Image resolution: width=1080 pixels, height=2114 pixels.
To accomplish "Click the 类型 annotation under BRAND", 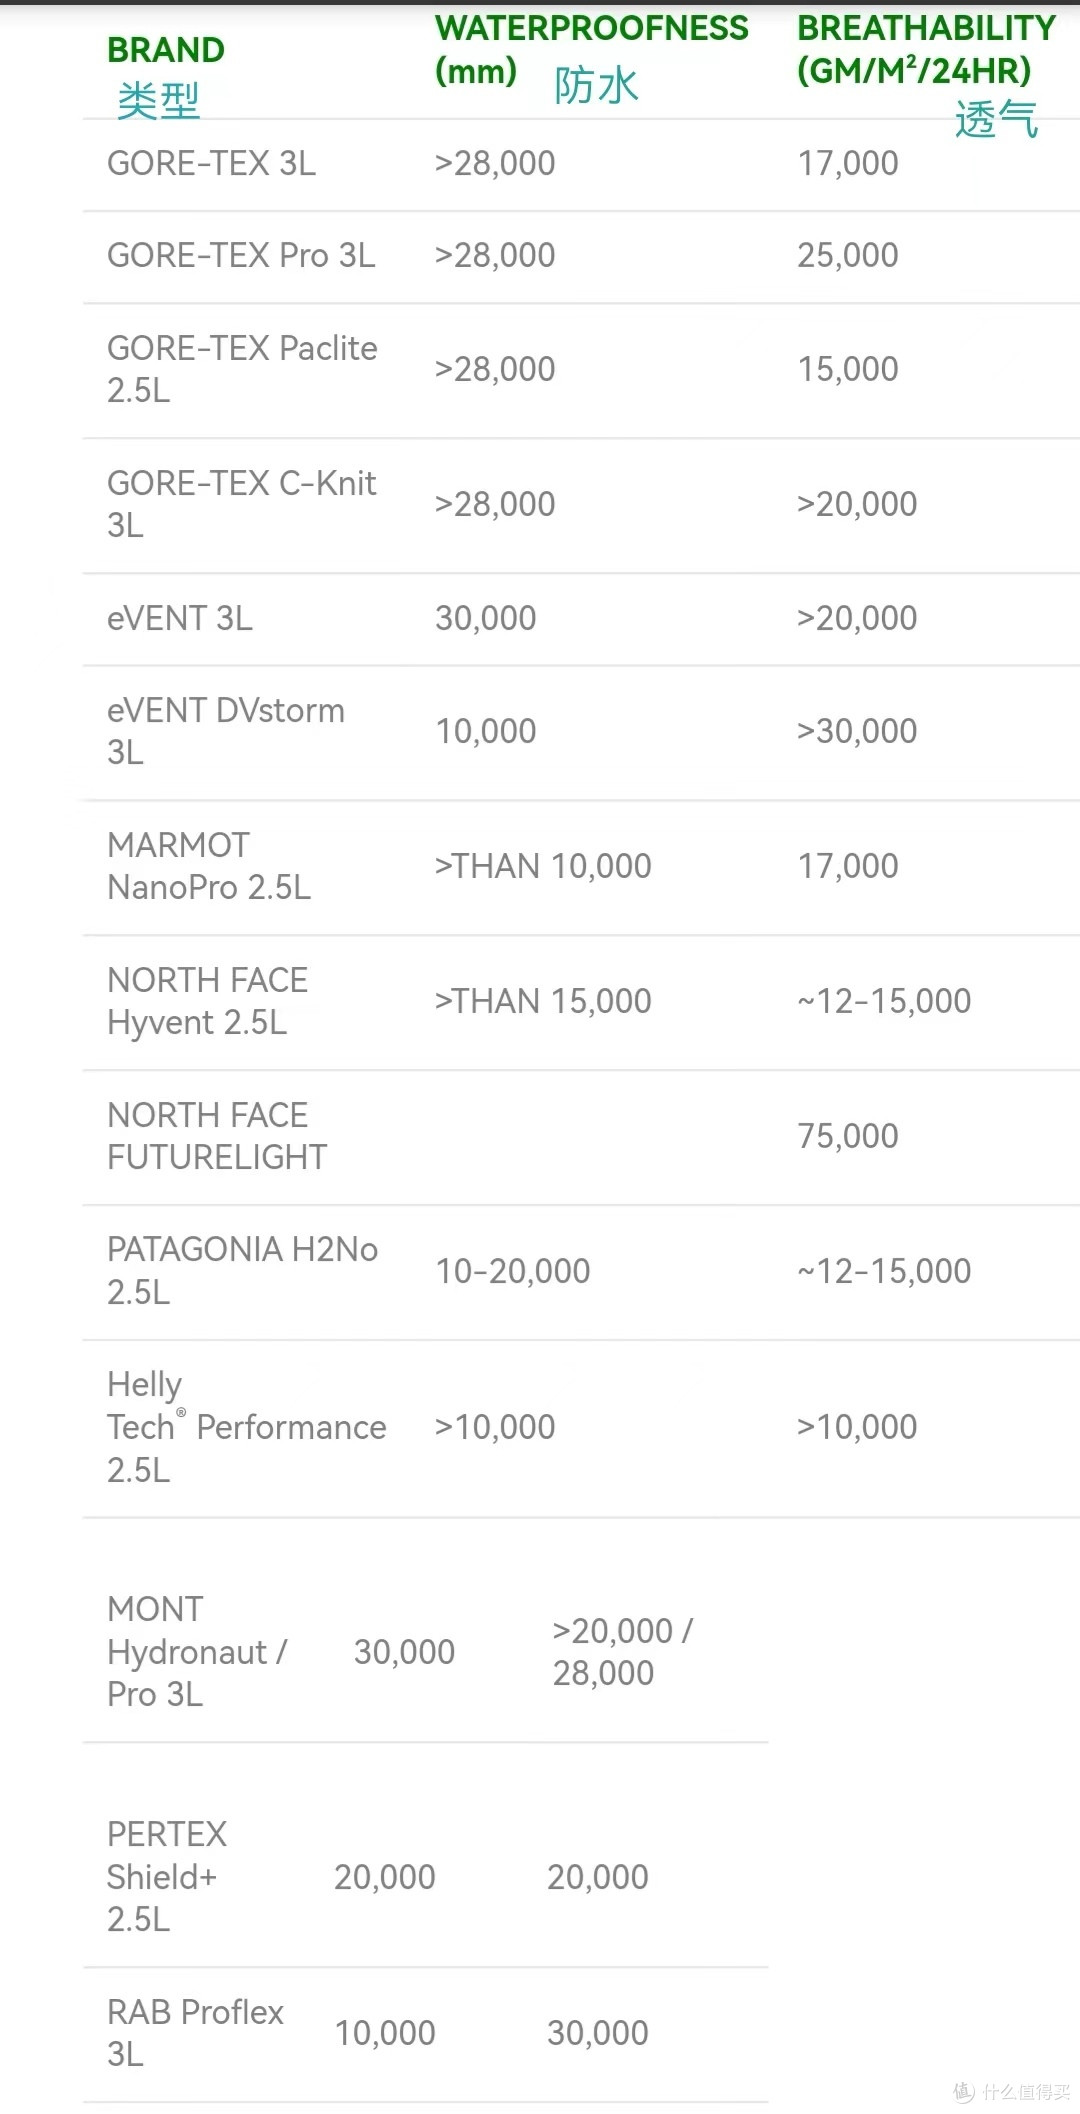I will pyautogui.click(x=158, y=101).
